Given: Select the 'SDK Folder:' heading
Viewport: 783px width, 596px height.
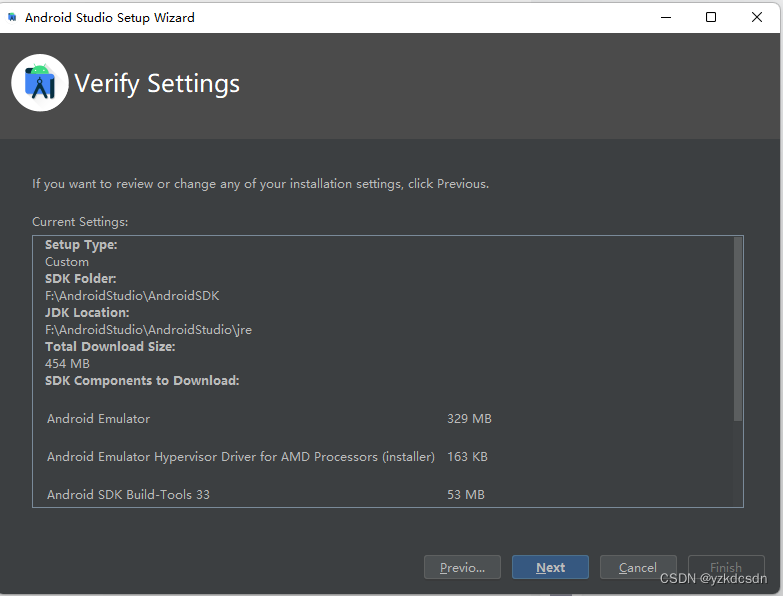Looking at the screenshot, I should point(80,279).
